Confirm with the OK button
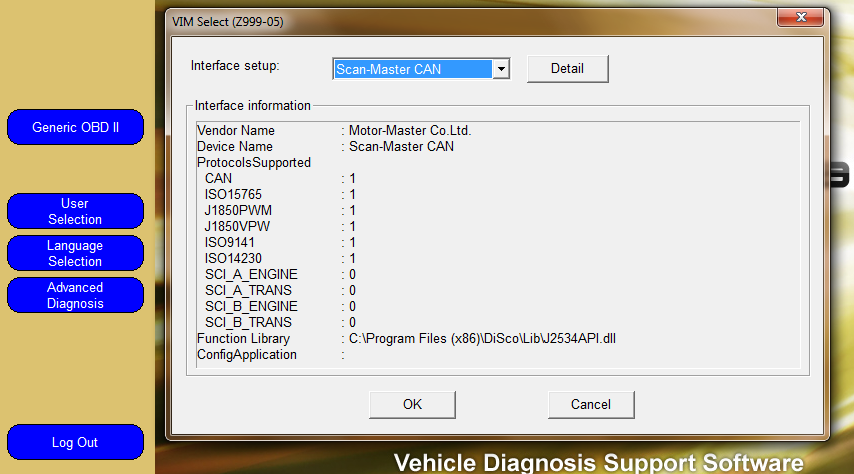Viewport: 854px width, 474px height. [x=412, y=404]
